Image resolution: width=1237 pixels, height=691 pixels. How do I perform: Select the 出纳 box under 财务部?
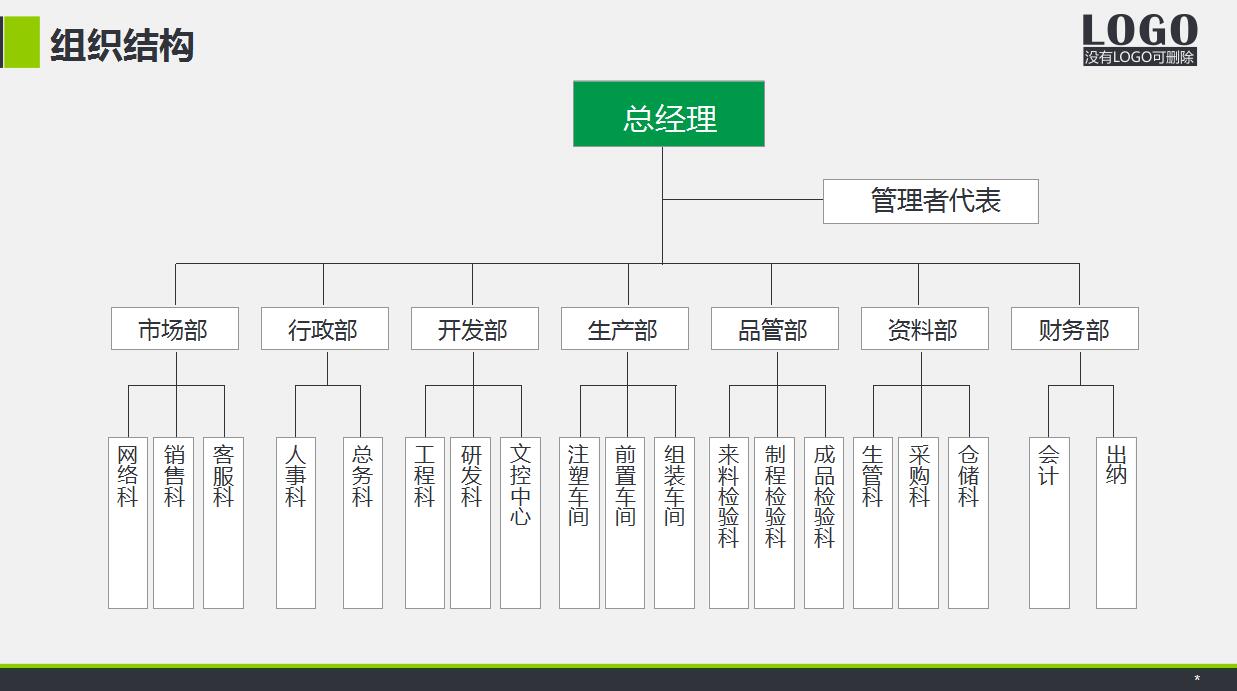[x=1117, y=522]
